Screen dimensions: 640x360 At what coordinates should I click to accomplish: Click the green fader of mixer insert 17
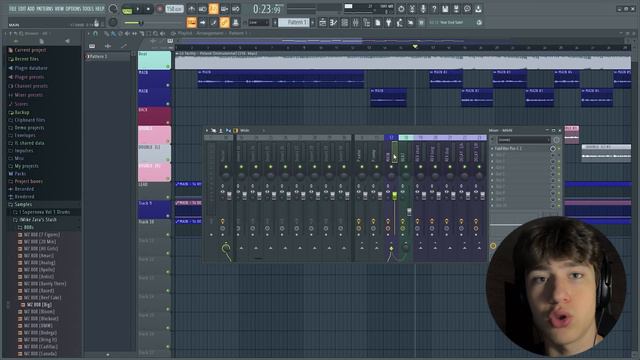pos(395,196)
